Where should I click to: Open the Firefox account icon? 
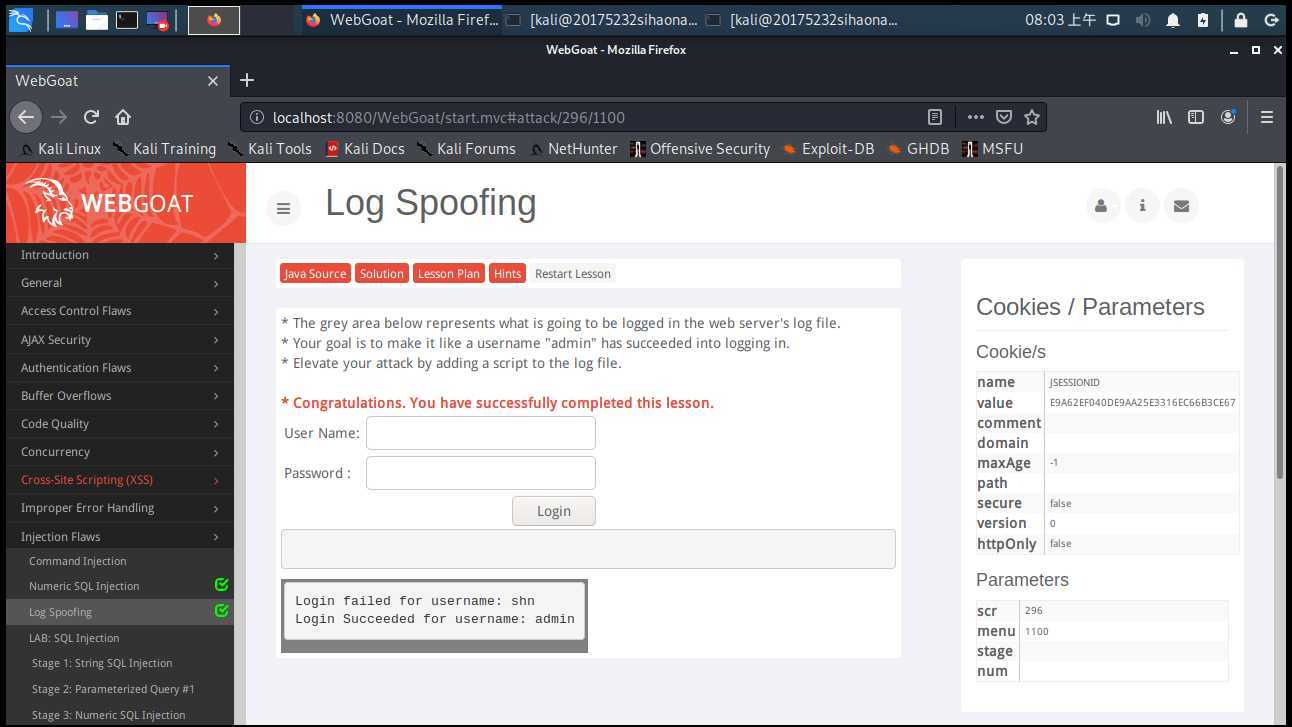pos(1228,117)
